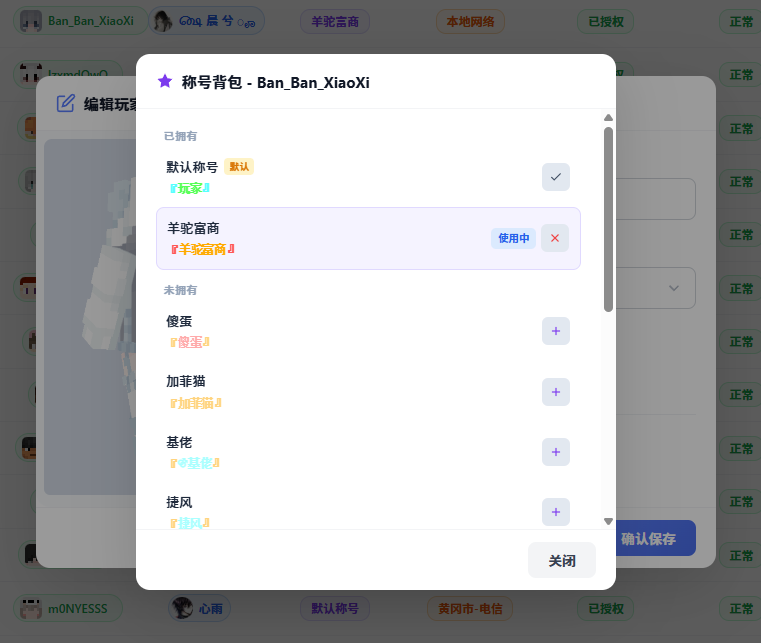Click the 捷风 title name
The width and height of the screenshot is (761, 643).
tap(179, 502)
